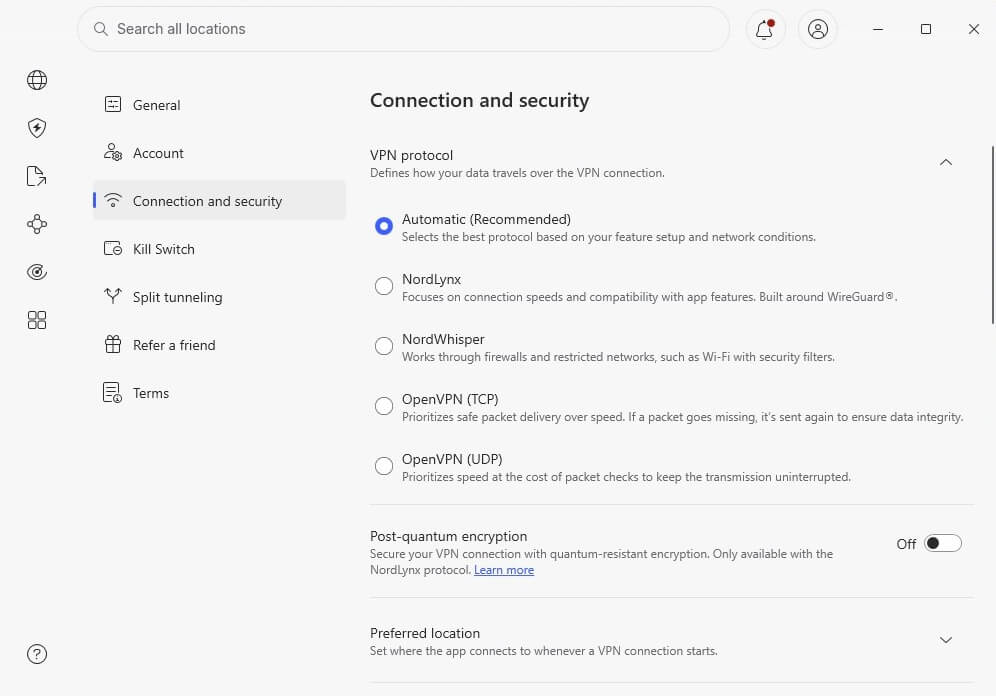Open notifications bell icon
Screen dimensions: 996x696
click(765, 29)
